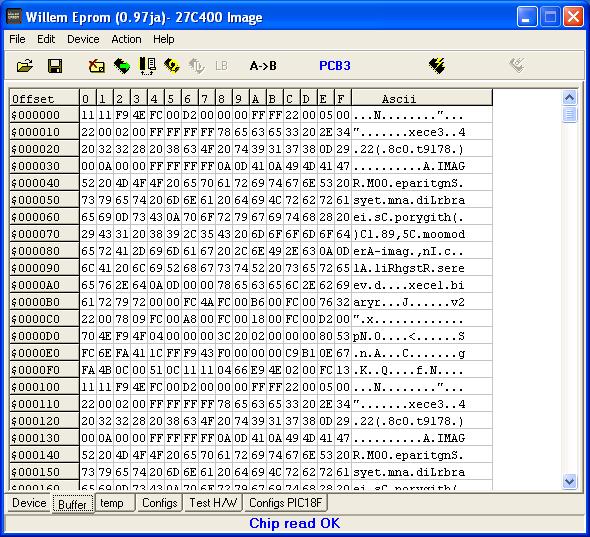Click ascii text 'R.MOO.eparitgnS.' in row $000040

pos(408,183)
